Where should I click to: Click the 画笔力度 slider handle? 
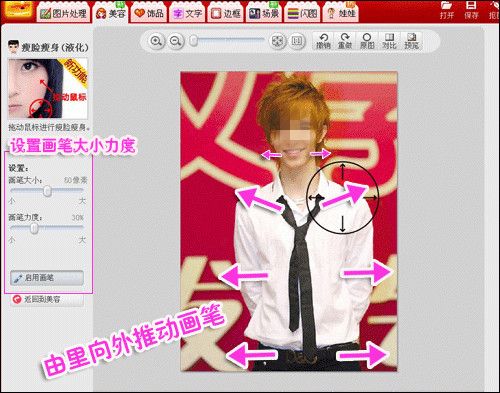pos(34,228)
